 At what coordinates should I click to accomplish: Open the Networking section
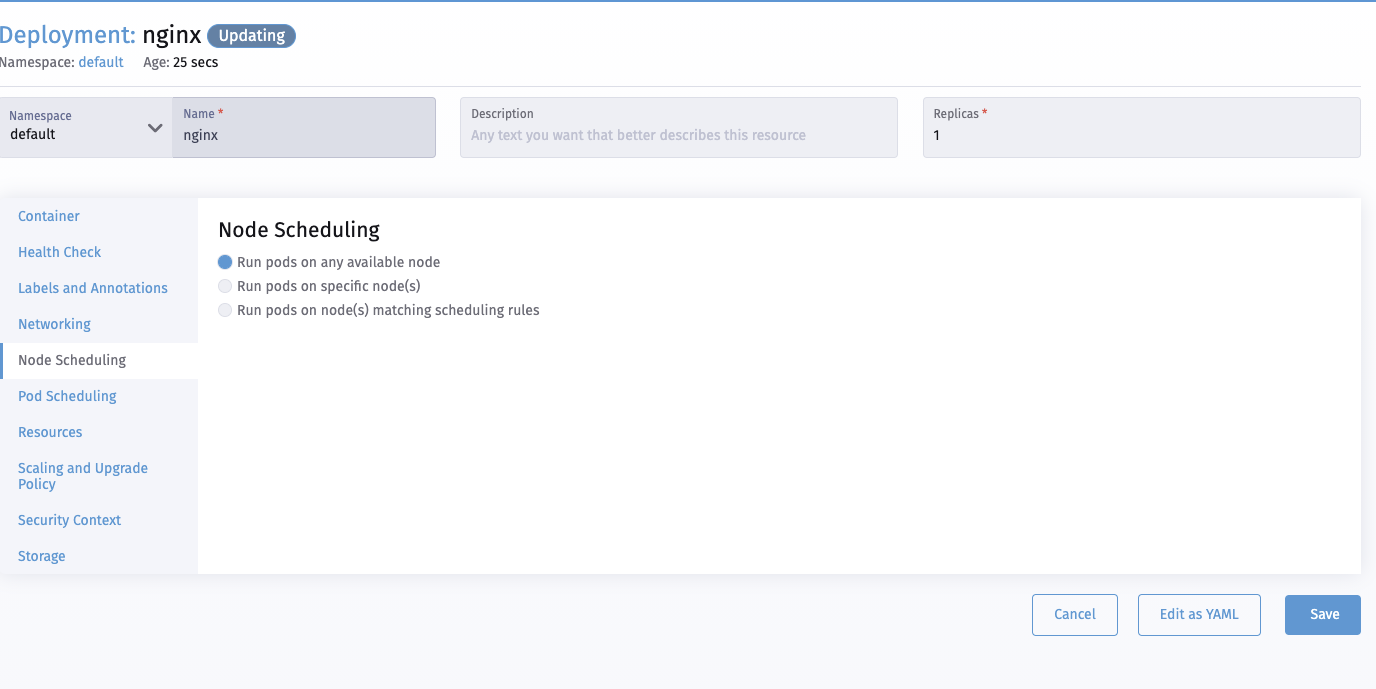pos(53,324)
